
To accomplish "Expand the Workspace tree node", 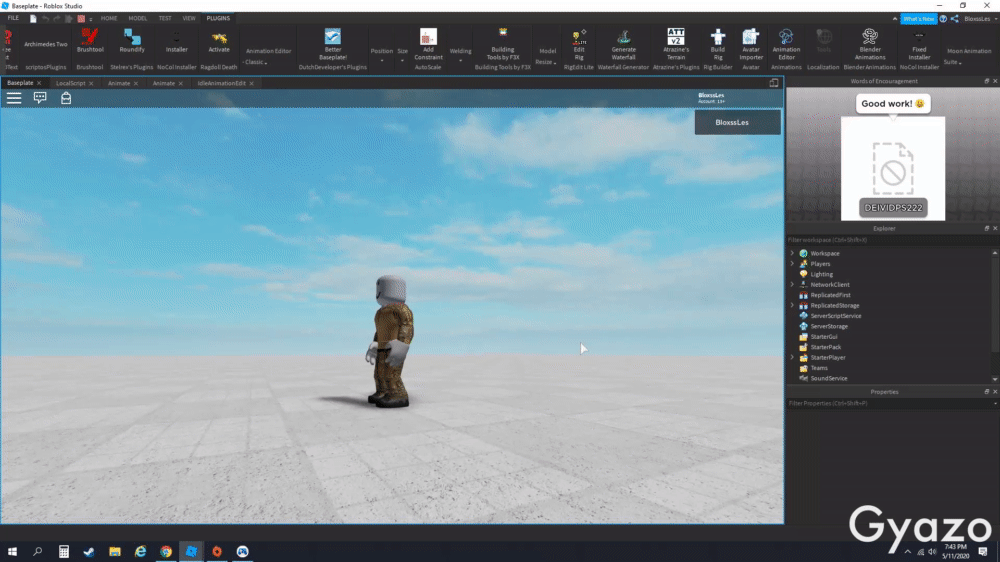I will coord(793,253).
